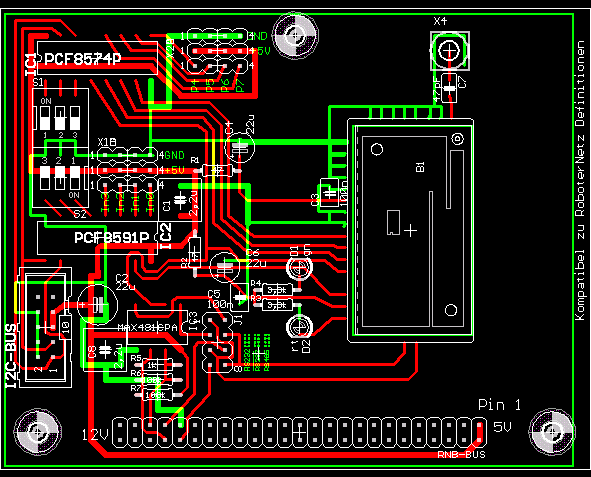Select electrolytic capacitor C2 22u
Image resolution: width=591 pixels, height=477 pixels.
click(x=97, y=304)
